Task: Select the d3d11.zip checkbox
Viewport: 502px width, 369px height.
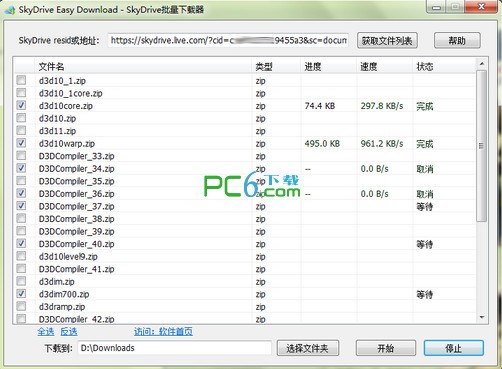Action: pos(21,130)
